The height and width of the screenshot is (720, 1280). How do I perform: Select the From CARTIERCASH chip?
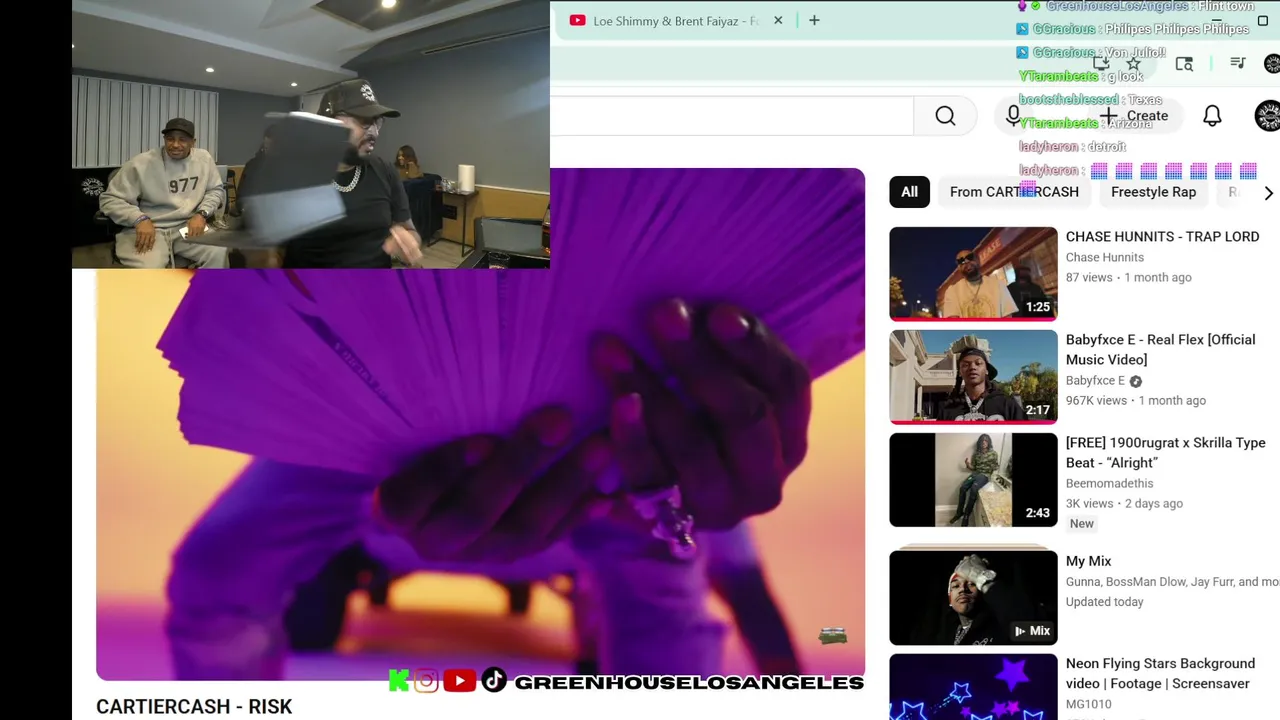(x=1014, y=192)
